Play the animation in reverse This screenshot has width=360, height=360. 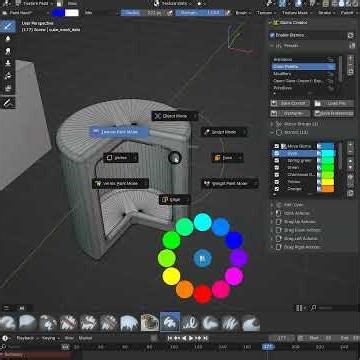[x=184, y=338]
